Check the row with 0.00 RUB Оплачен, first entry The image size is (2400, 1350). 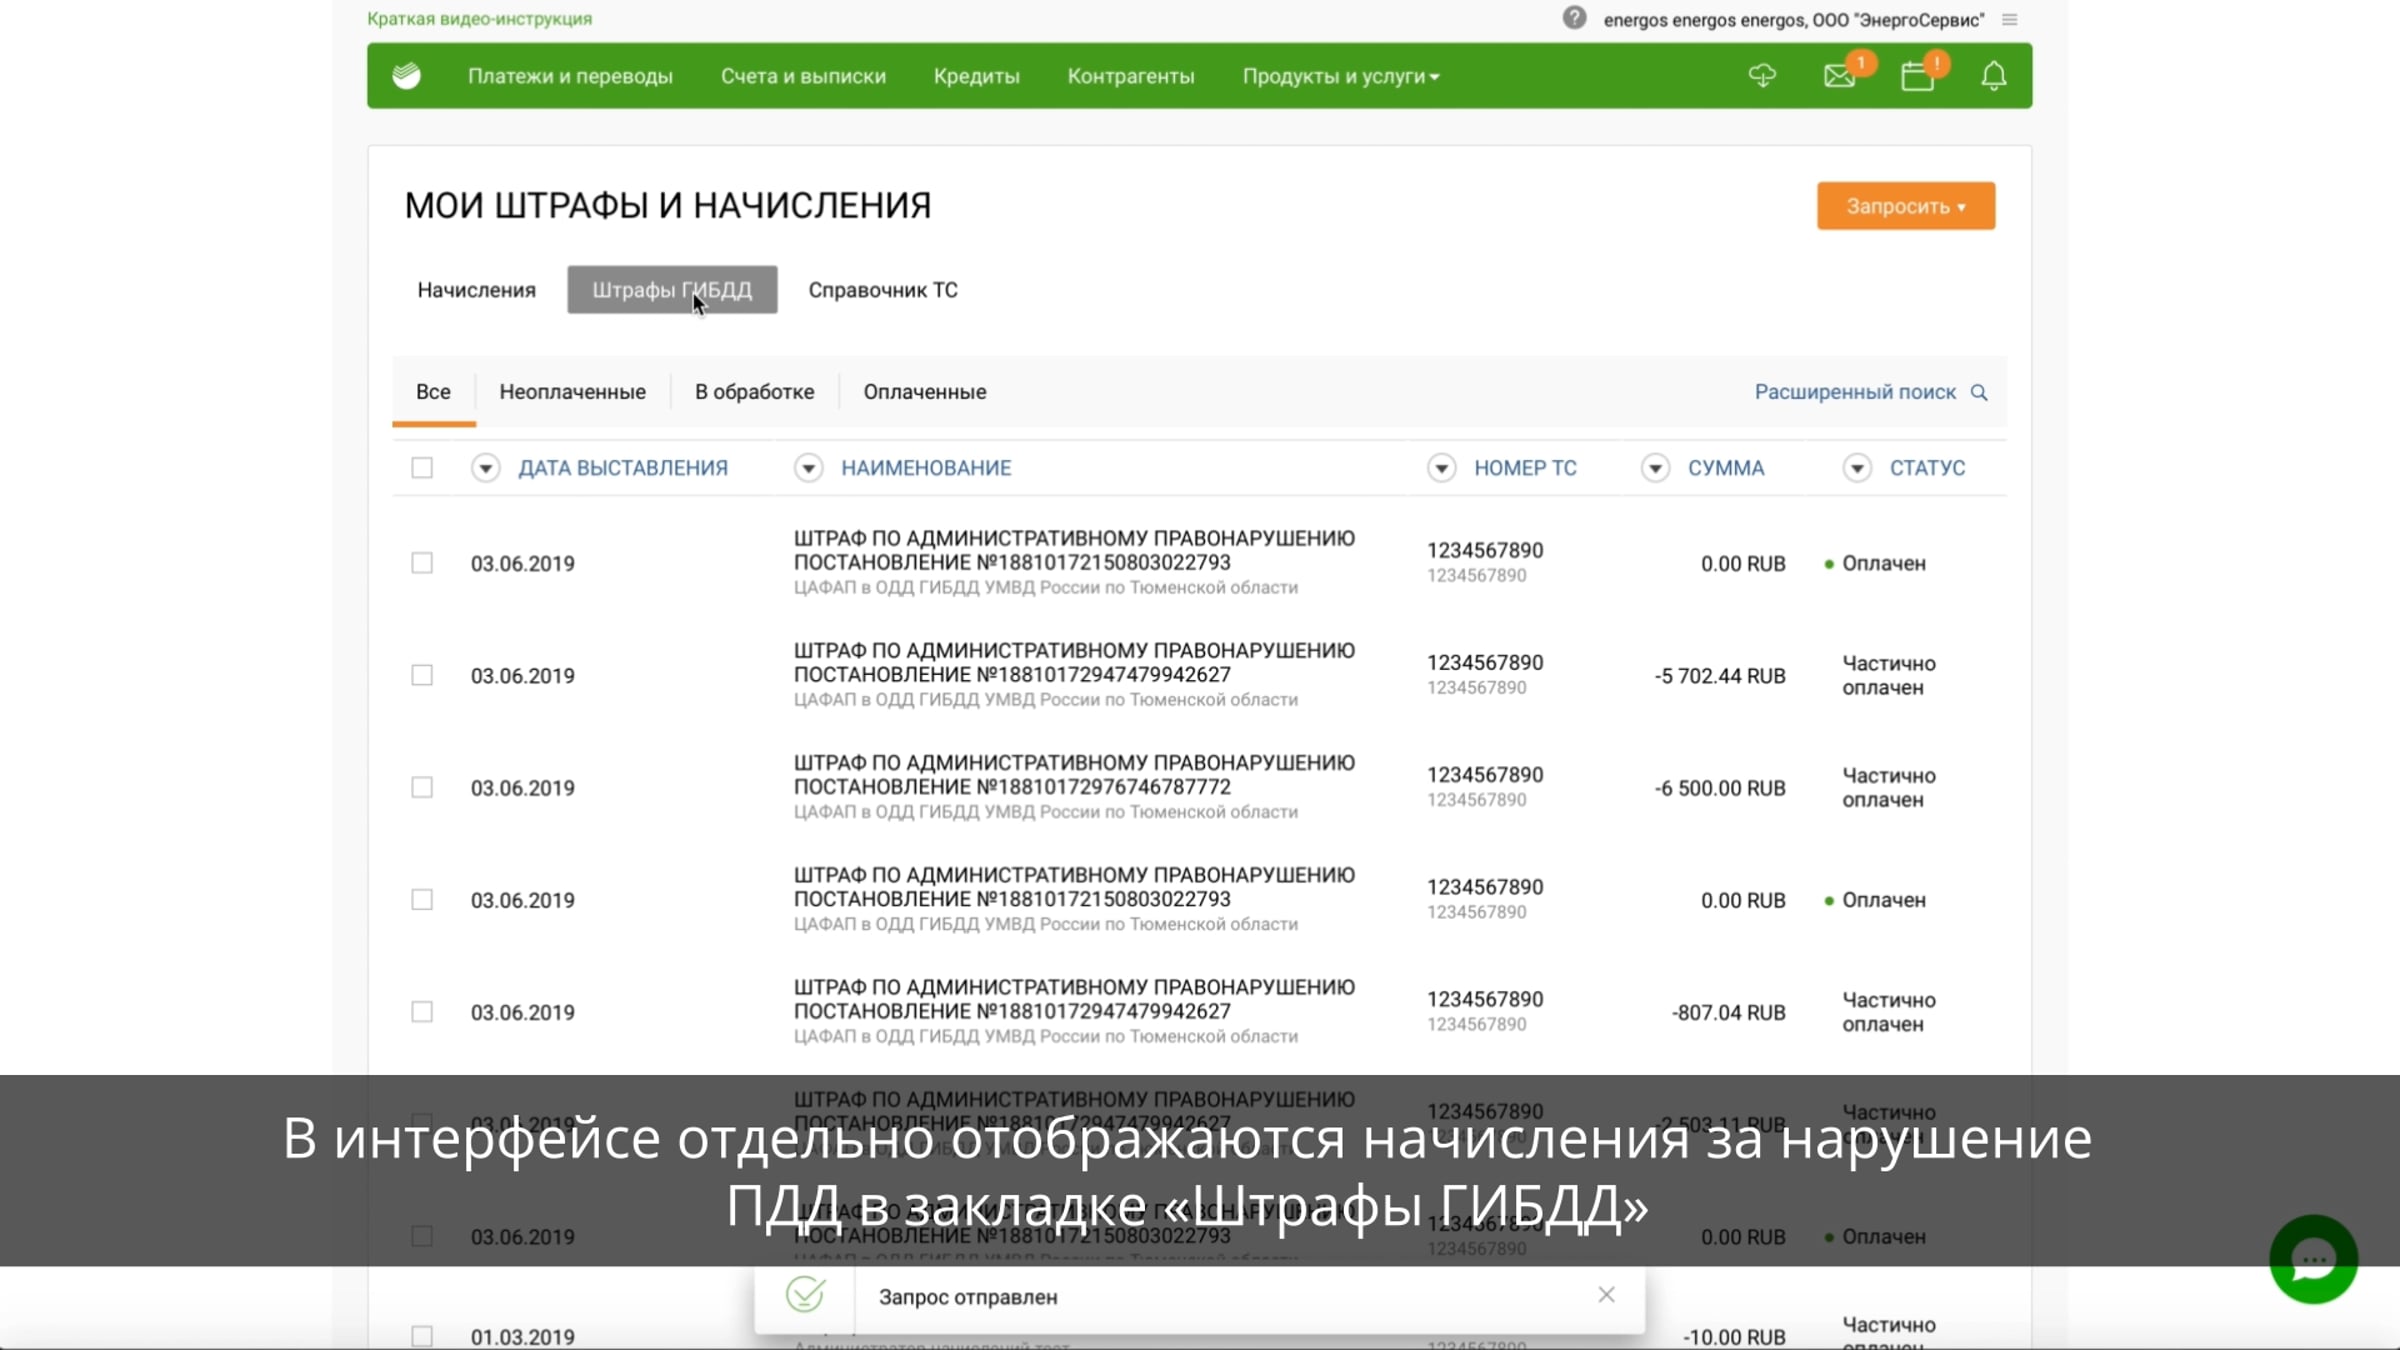click(x=422, y=563)
